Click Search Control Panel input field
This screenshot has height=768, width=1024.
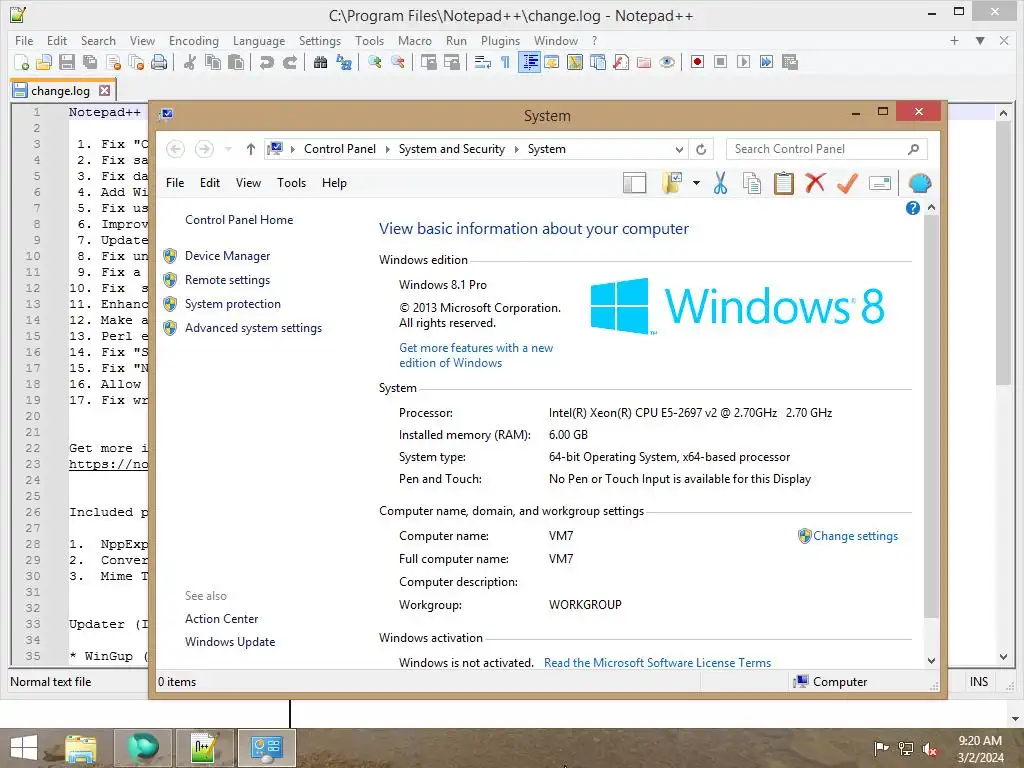(x=827, y=150)
